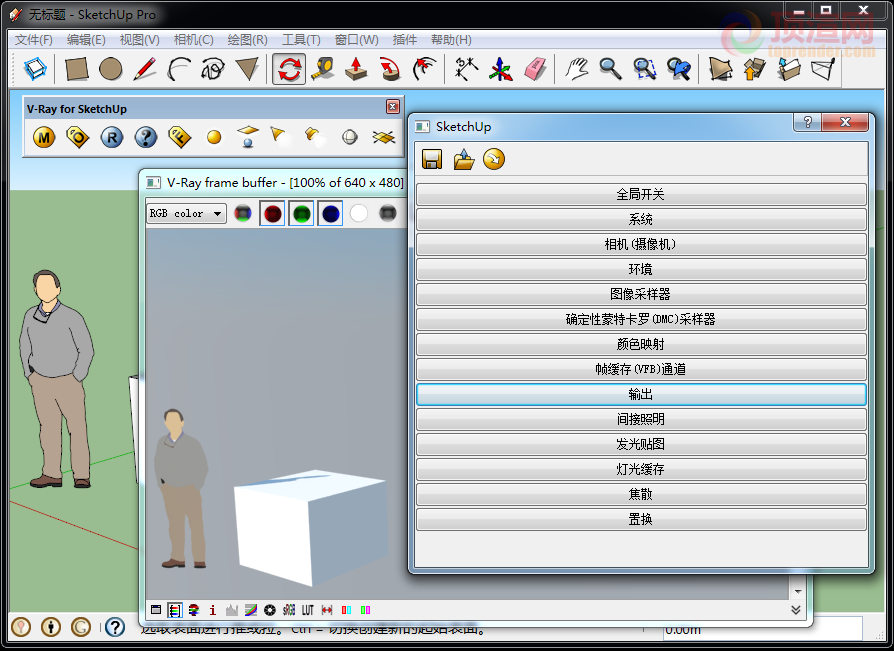Image resolution: width=894 pixels, height=651 pixels.
Task: Add V-Ray rectangle light icon
Action: click(x=248, y=137)
